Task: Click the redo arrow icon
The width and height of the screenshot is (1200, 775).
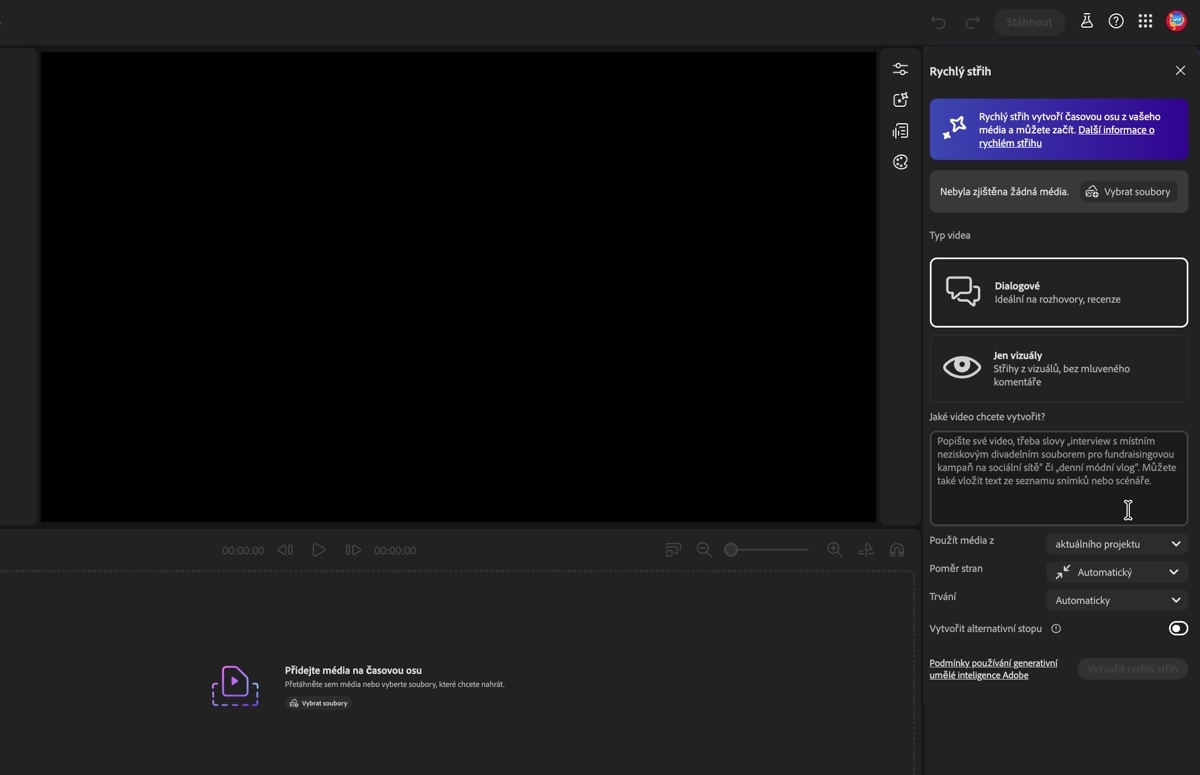Action: (972, 22)
